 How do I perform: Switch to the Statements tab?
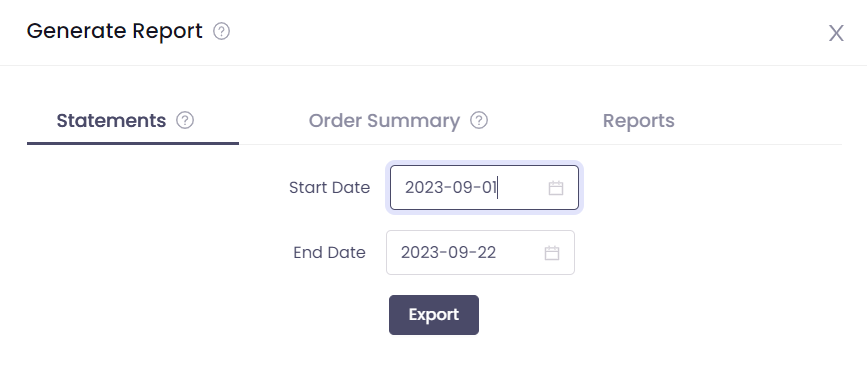point(111,121)
